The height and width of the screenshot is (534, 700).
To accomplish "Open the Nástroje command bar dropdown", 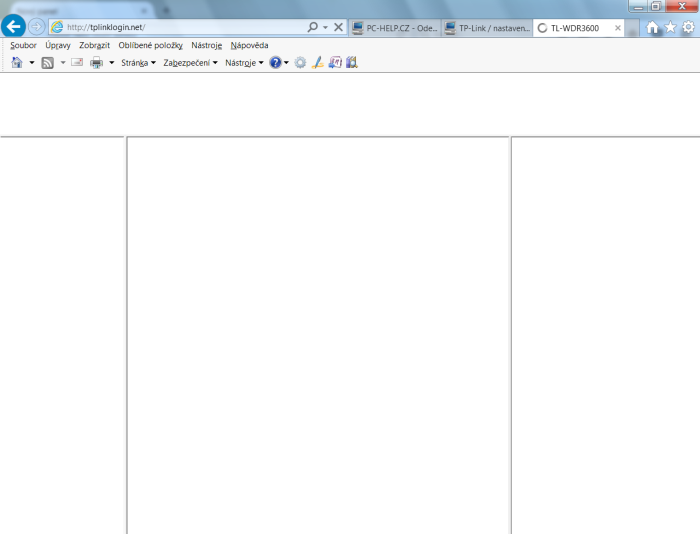I will [244, 63].
